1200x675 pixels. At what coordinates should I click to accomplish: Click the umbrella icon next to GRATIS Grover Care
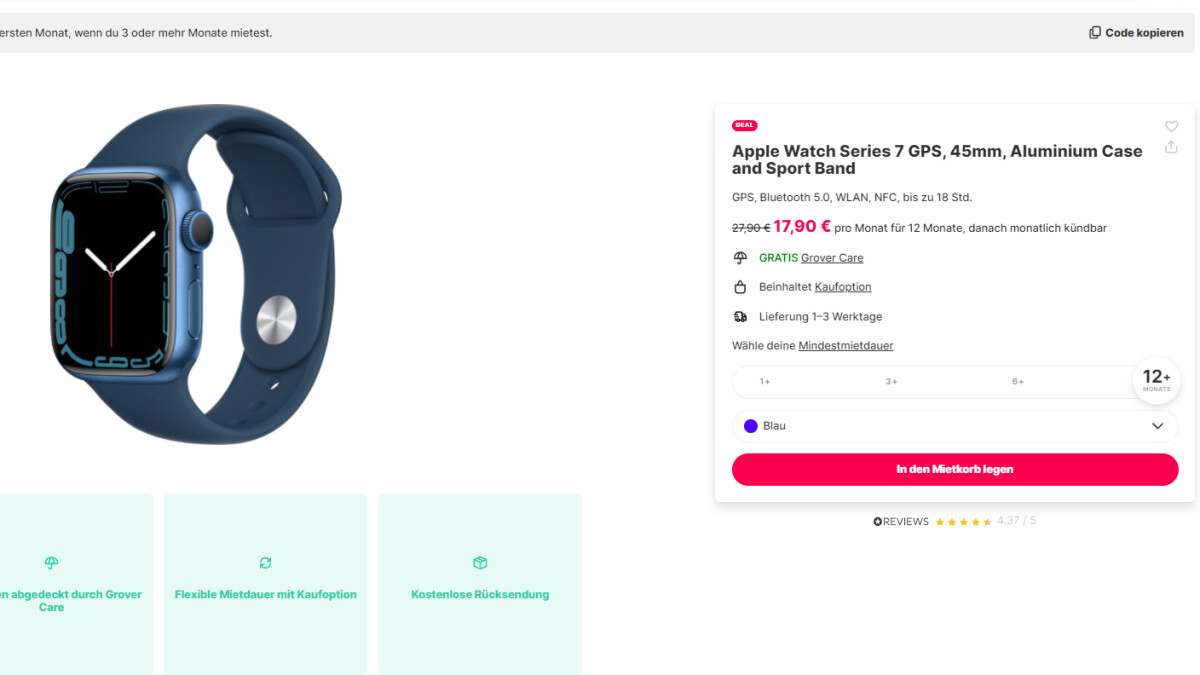pyautogui.click(x=739, y=257)
